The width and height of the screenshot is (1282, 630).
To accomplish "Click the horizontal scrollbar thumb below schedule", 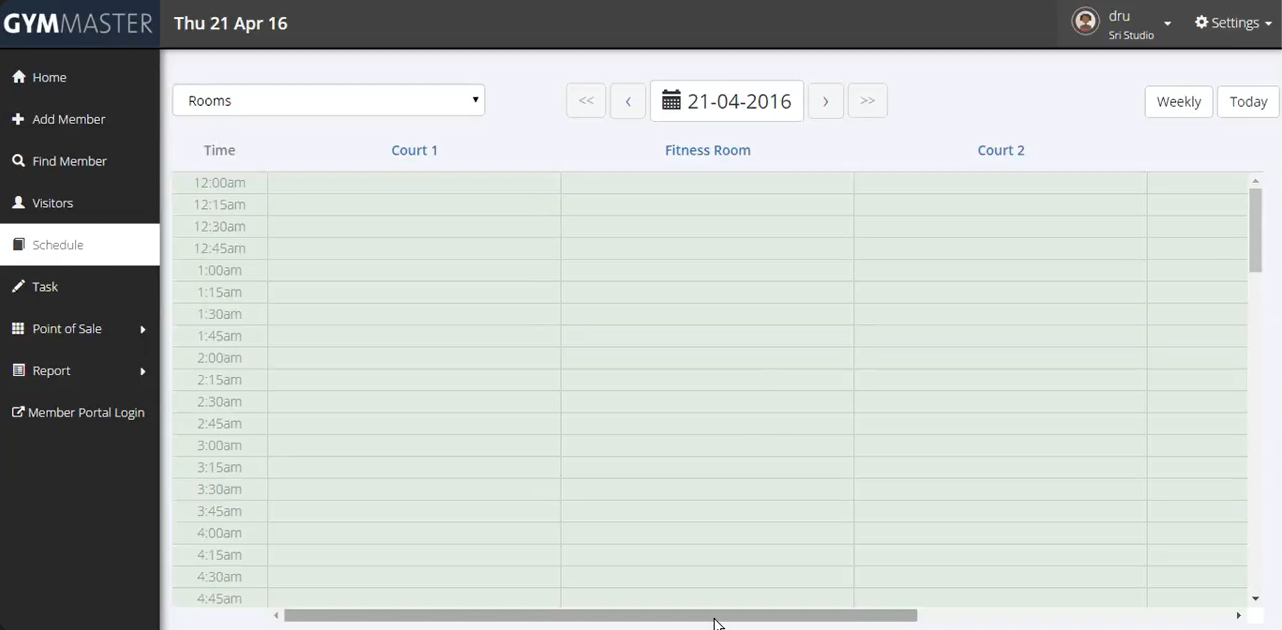I will pyautogui.click(x=600, y=616).
